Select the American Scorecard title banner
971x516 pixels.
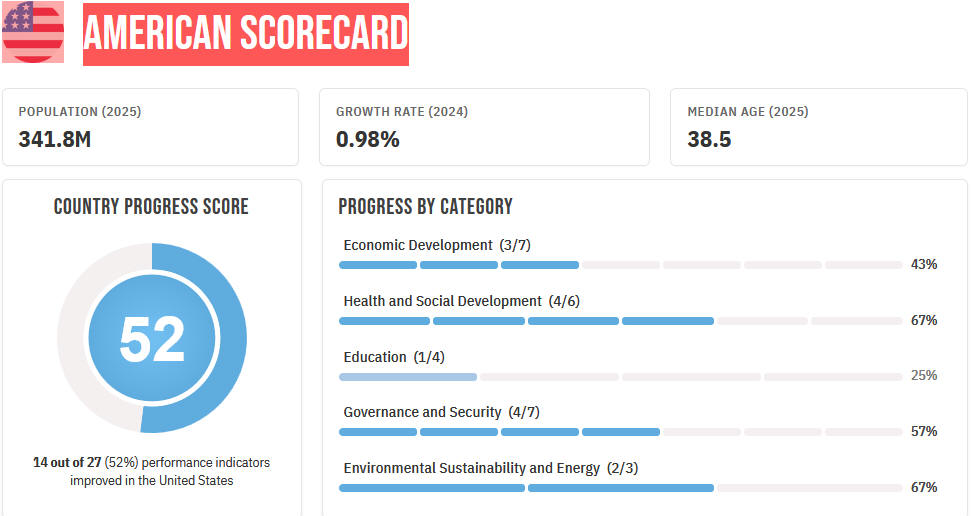246,34
